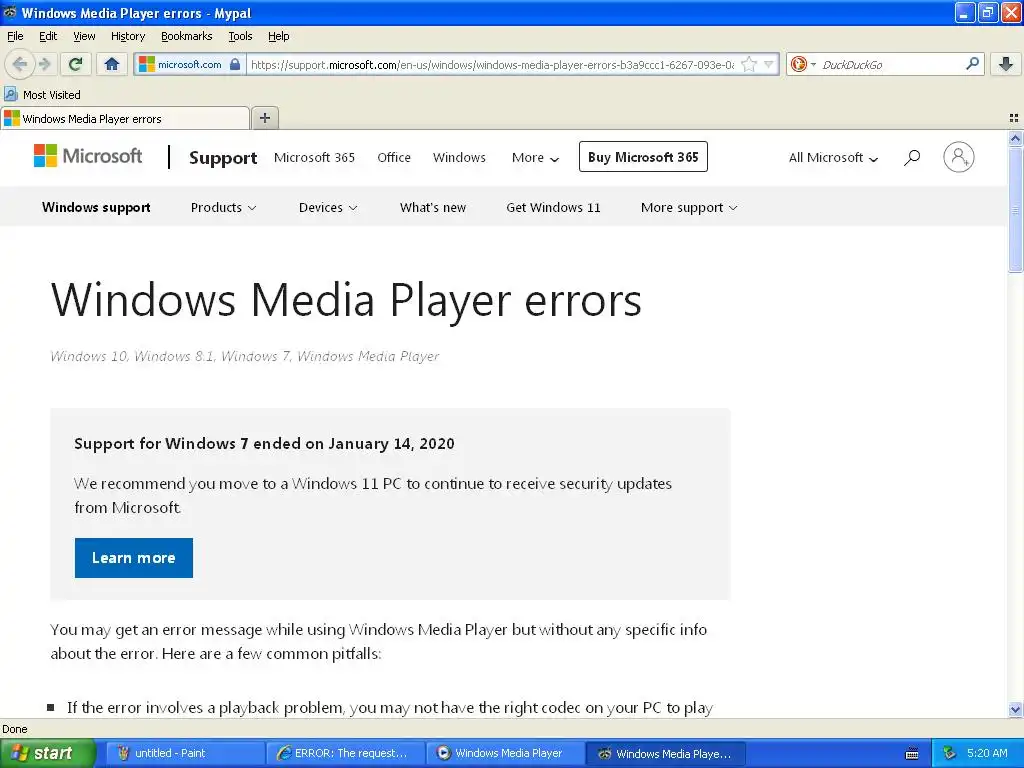Focus the DuckDuckGo search field
Image resolution: width=1024 pixels, height=768 pixels.
pos(890,65)
